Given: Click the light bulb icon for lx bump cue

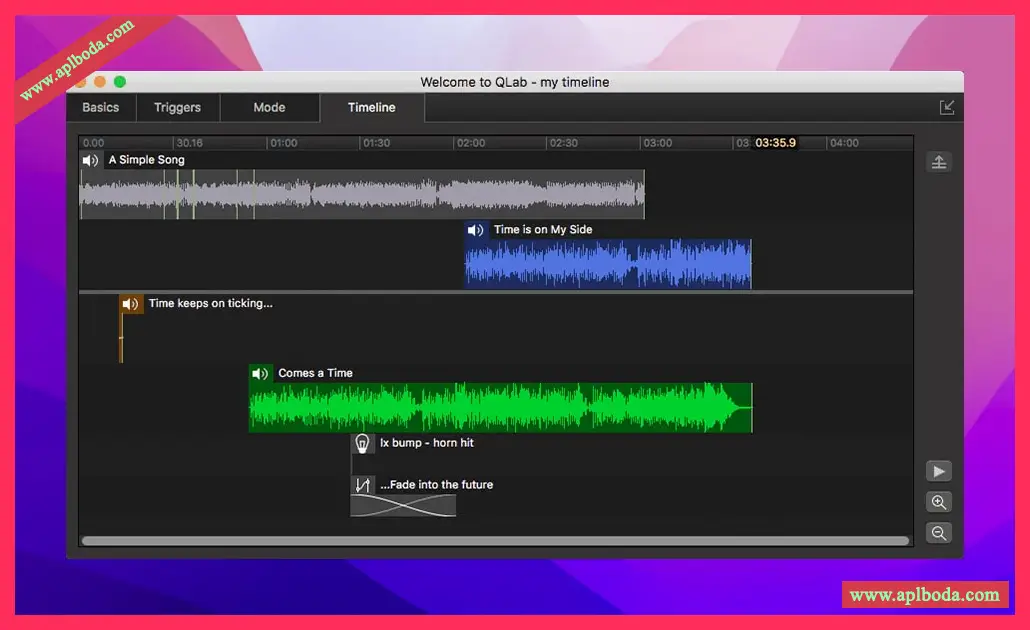Looking at the screenshot, I should coord(363,443).
